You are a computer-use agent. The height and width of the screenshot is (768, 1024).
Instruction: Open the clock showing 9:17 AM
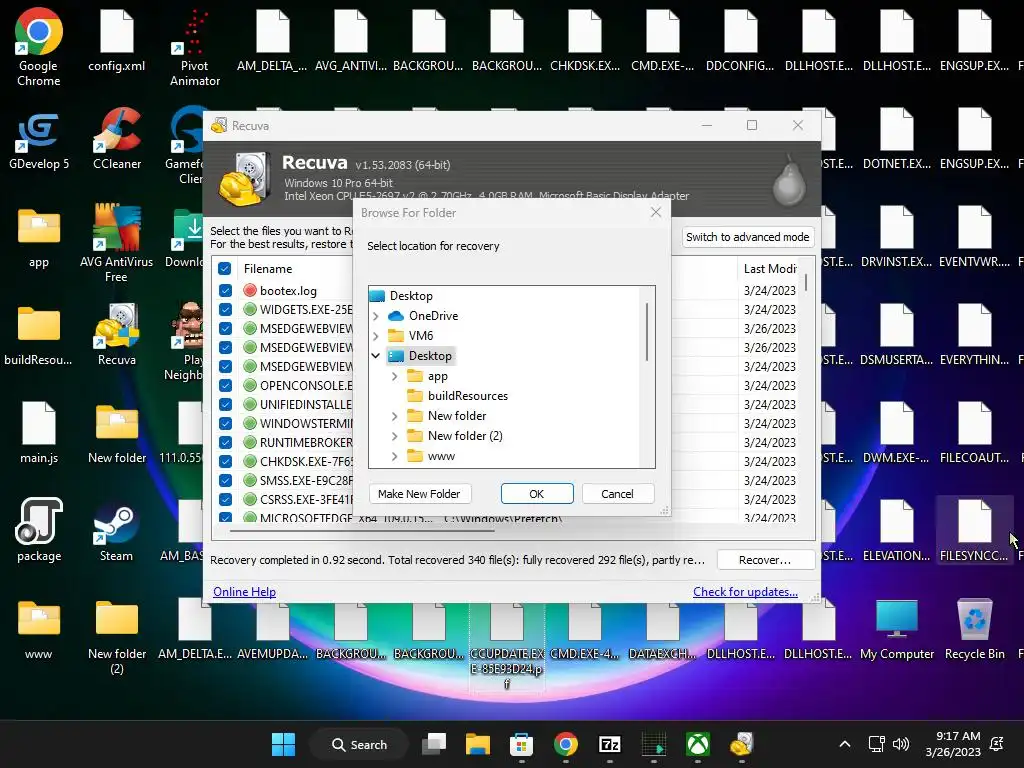click(x=953, y=744)
